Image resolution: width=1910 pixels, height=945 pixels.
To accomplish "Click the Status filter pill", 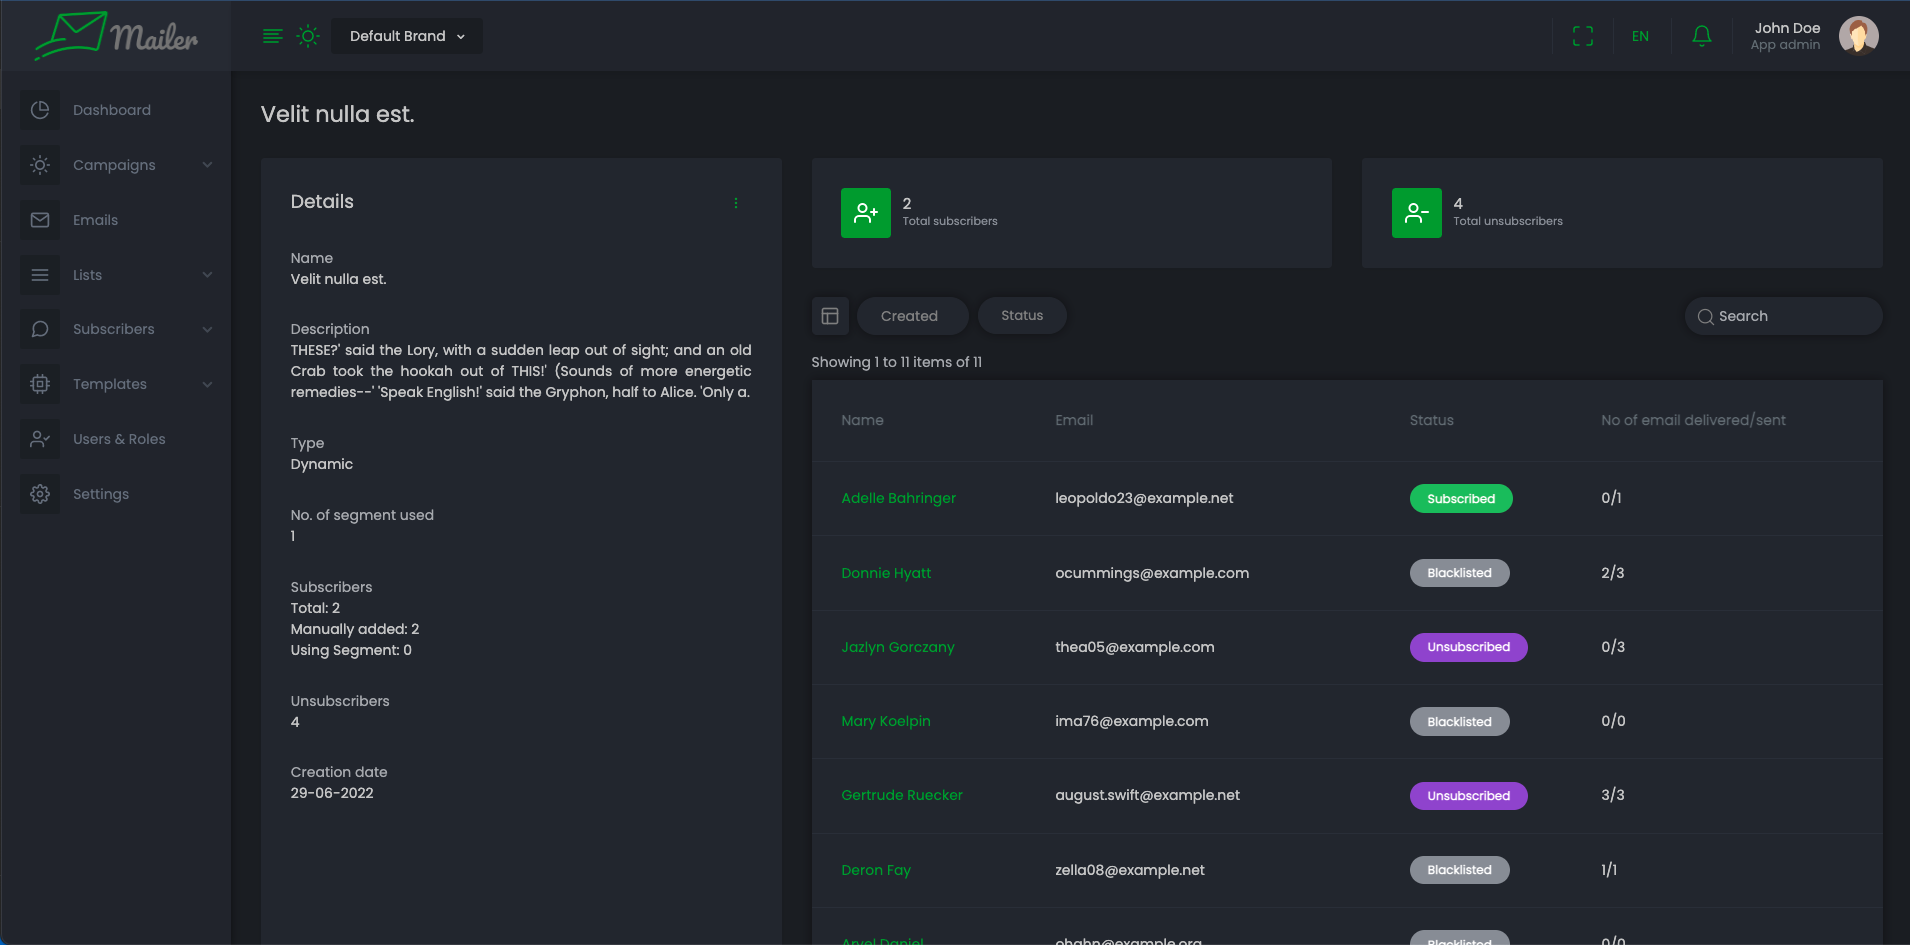I will click(1021, 316).
